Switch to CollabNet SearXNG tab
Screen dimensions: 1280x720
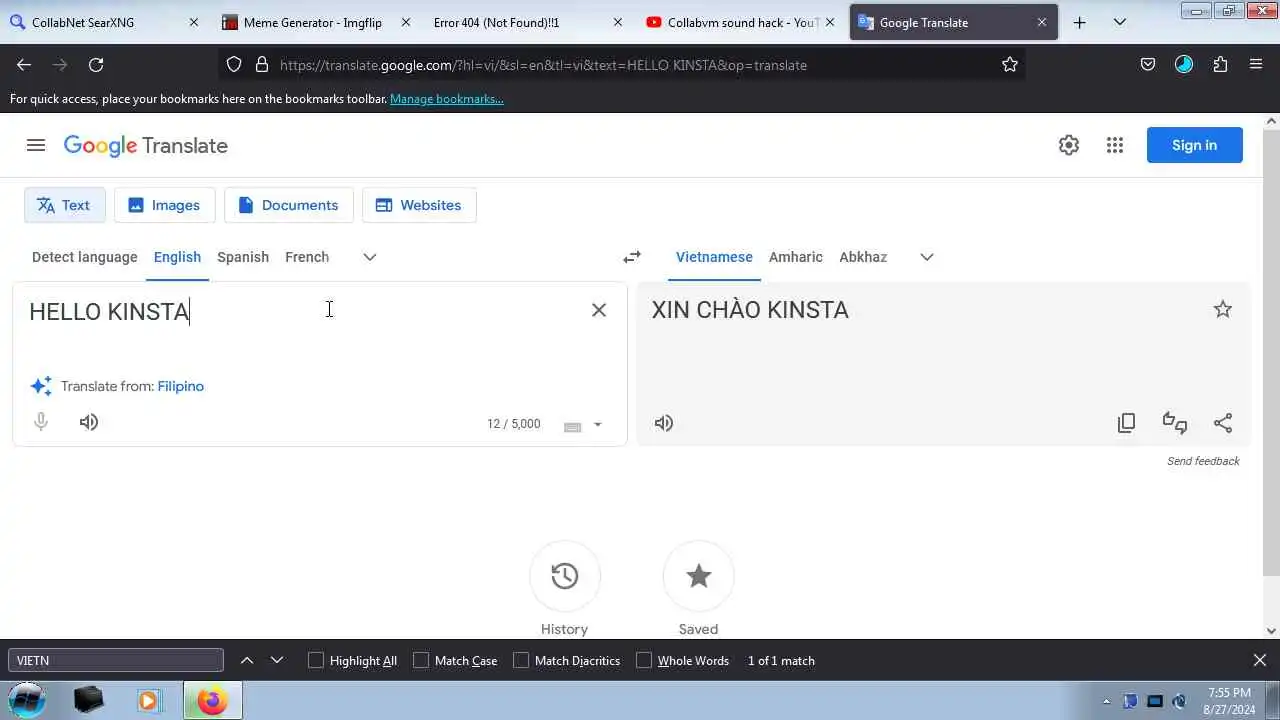coord(103,22)
